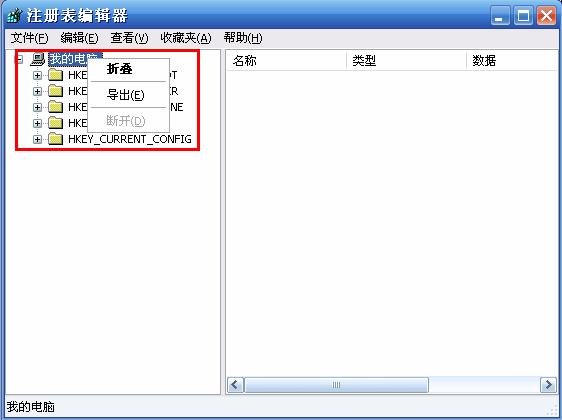The height and width of the screenshot is (420, 562).
Task: Click the Registry Editor title bar icon
Action: 14,16
